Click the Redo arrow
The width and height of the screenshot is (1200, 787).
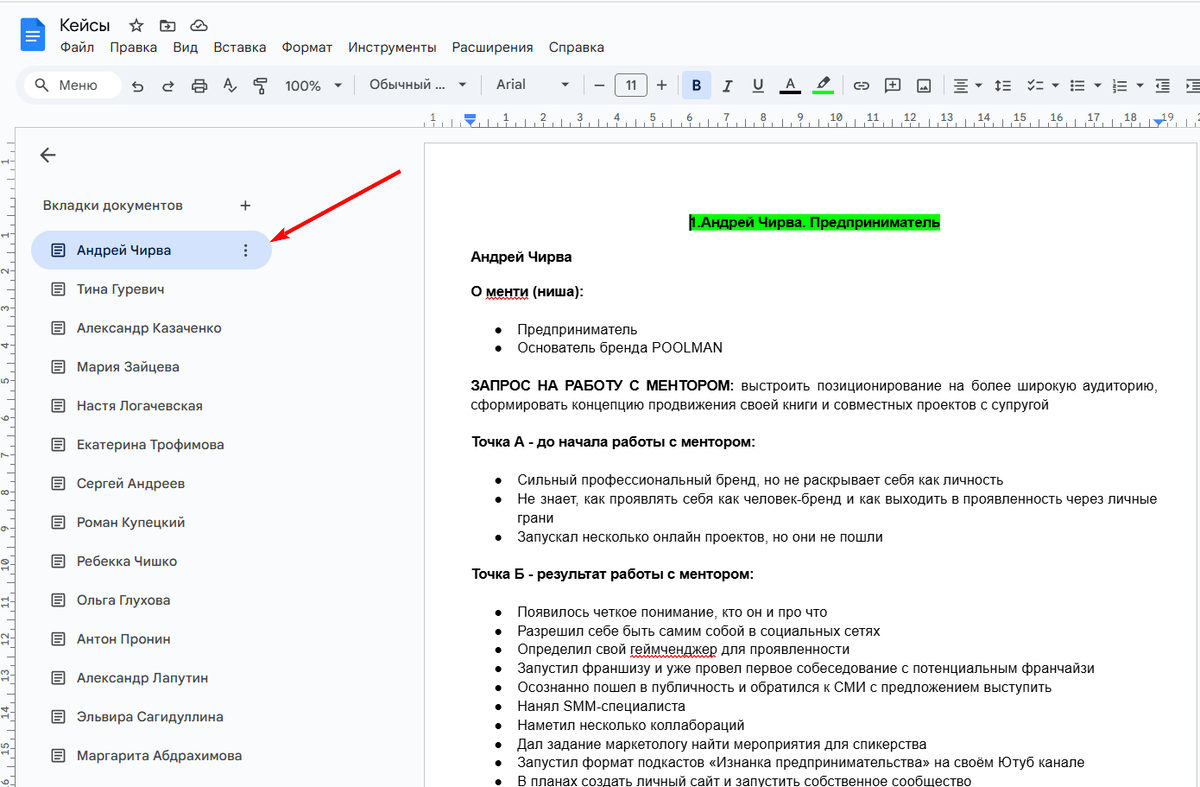tap(168, 86)
